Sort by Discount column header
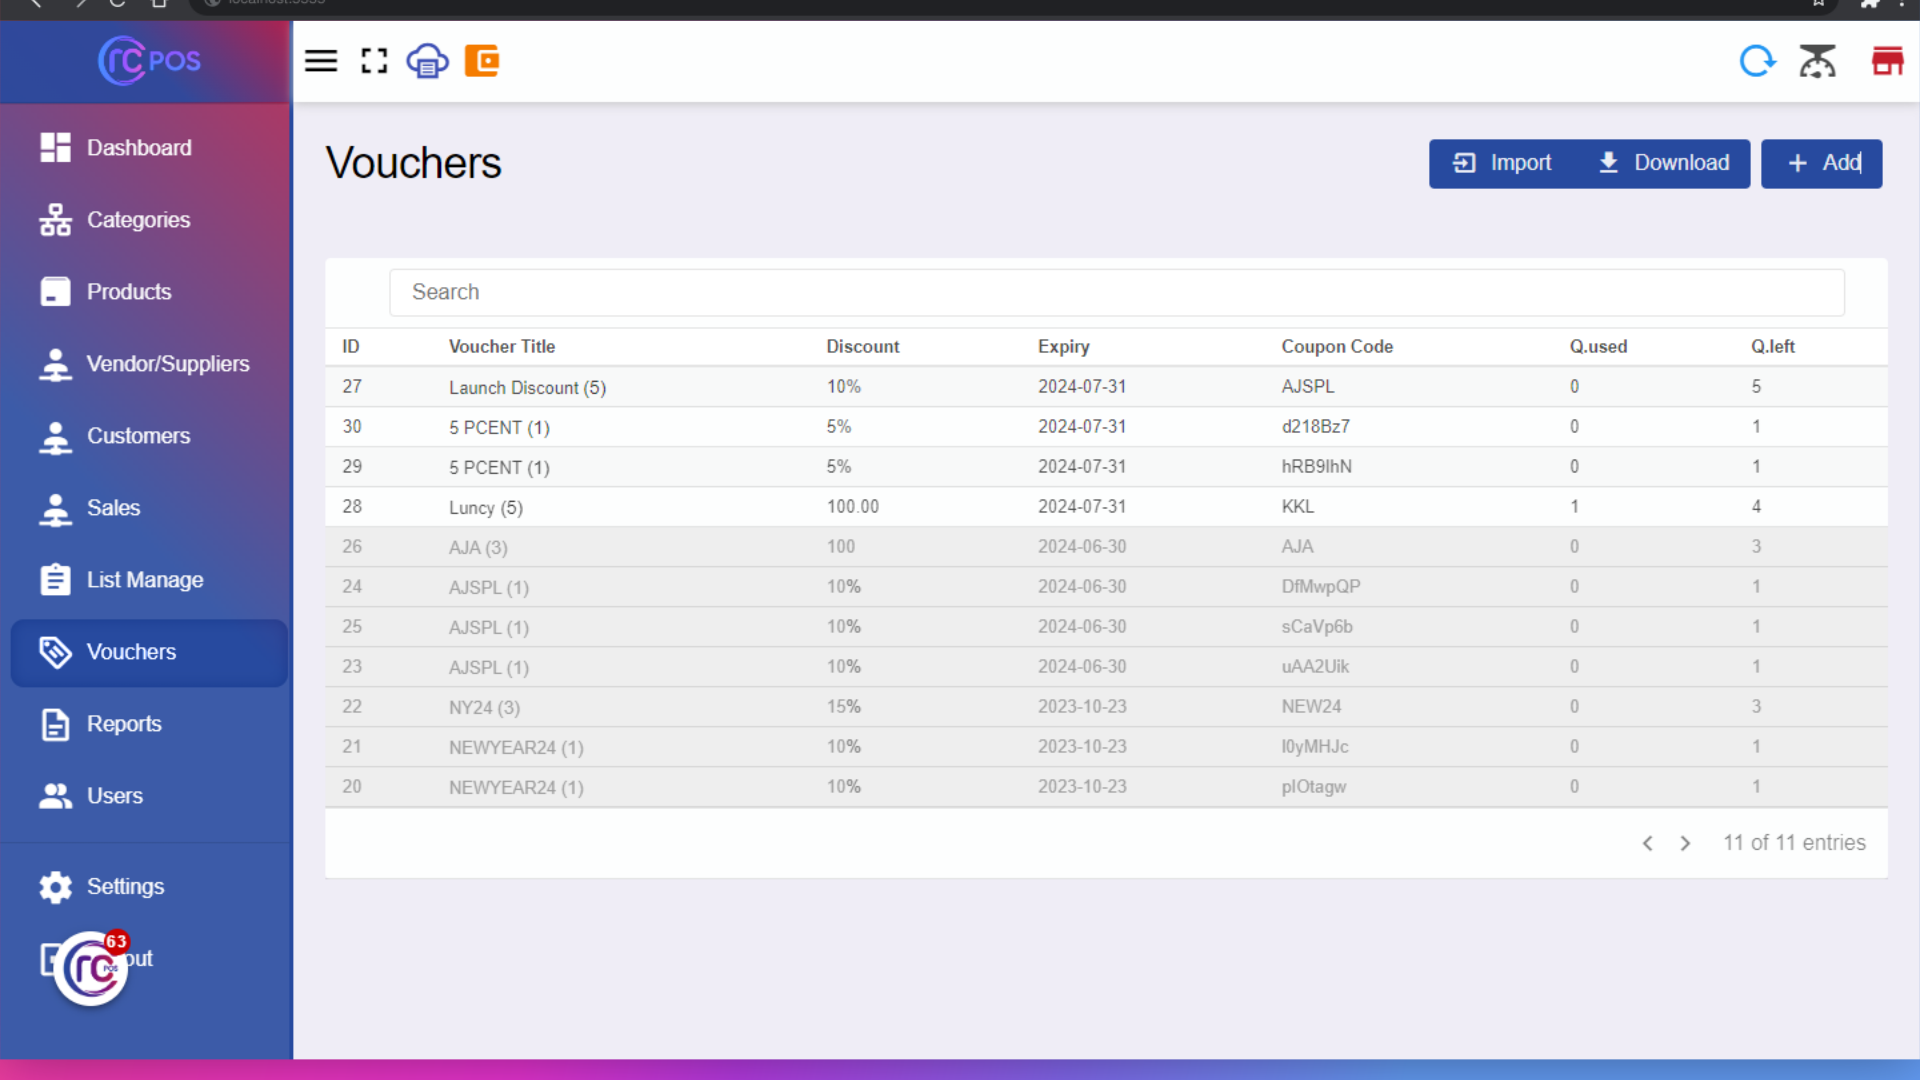 pos(862,346)
